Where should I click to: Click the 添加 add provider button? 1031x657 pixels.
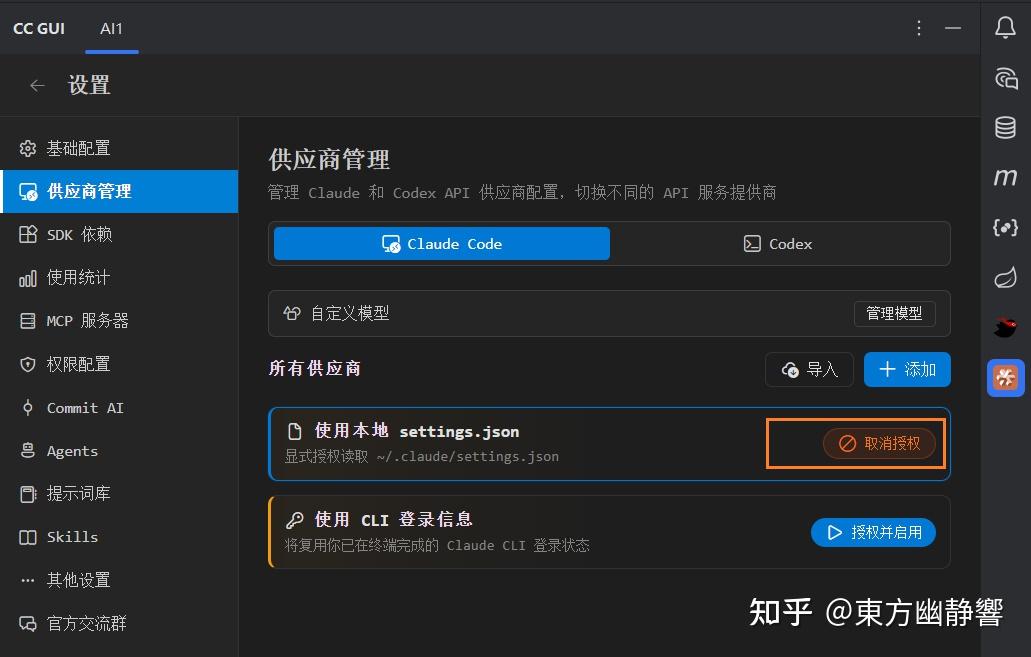pyautogui.click(x=907, y=370)
